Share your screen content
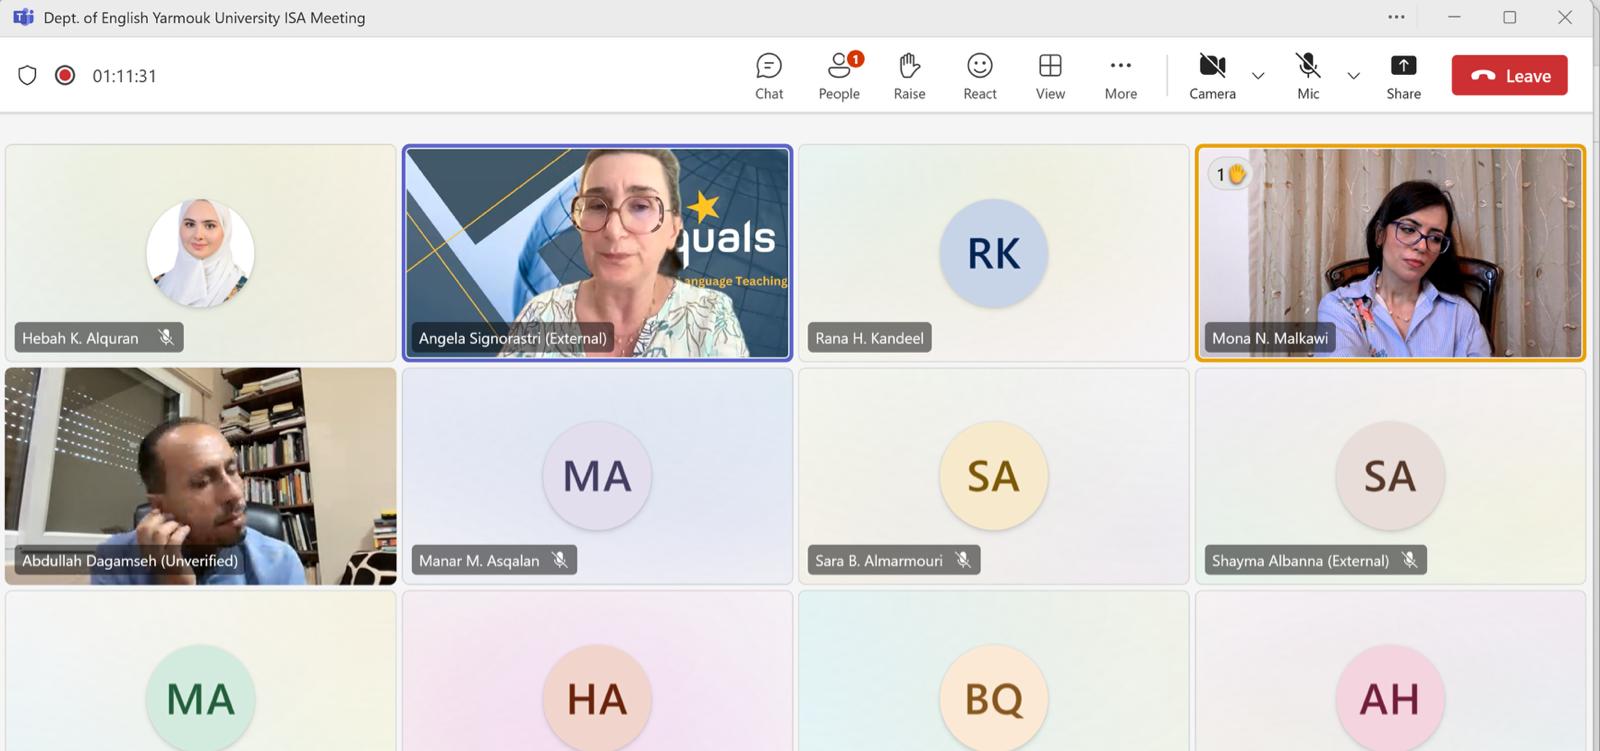The height and width of the screenshot is (751, 1600). [1403, 76]
